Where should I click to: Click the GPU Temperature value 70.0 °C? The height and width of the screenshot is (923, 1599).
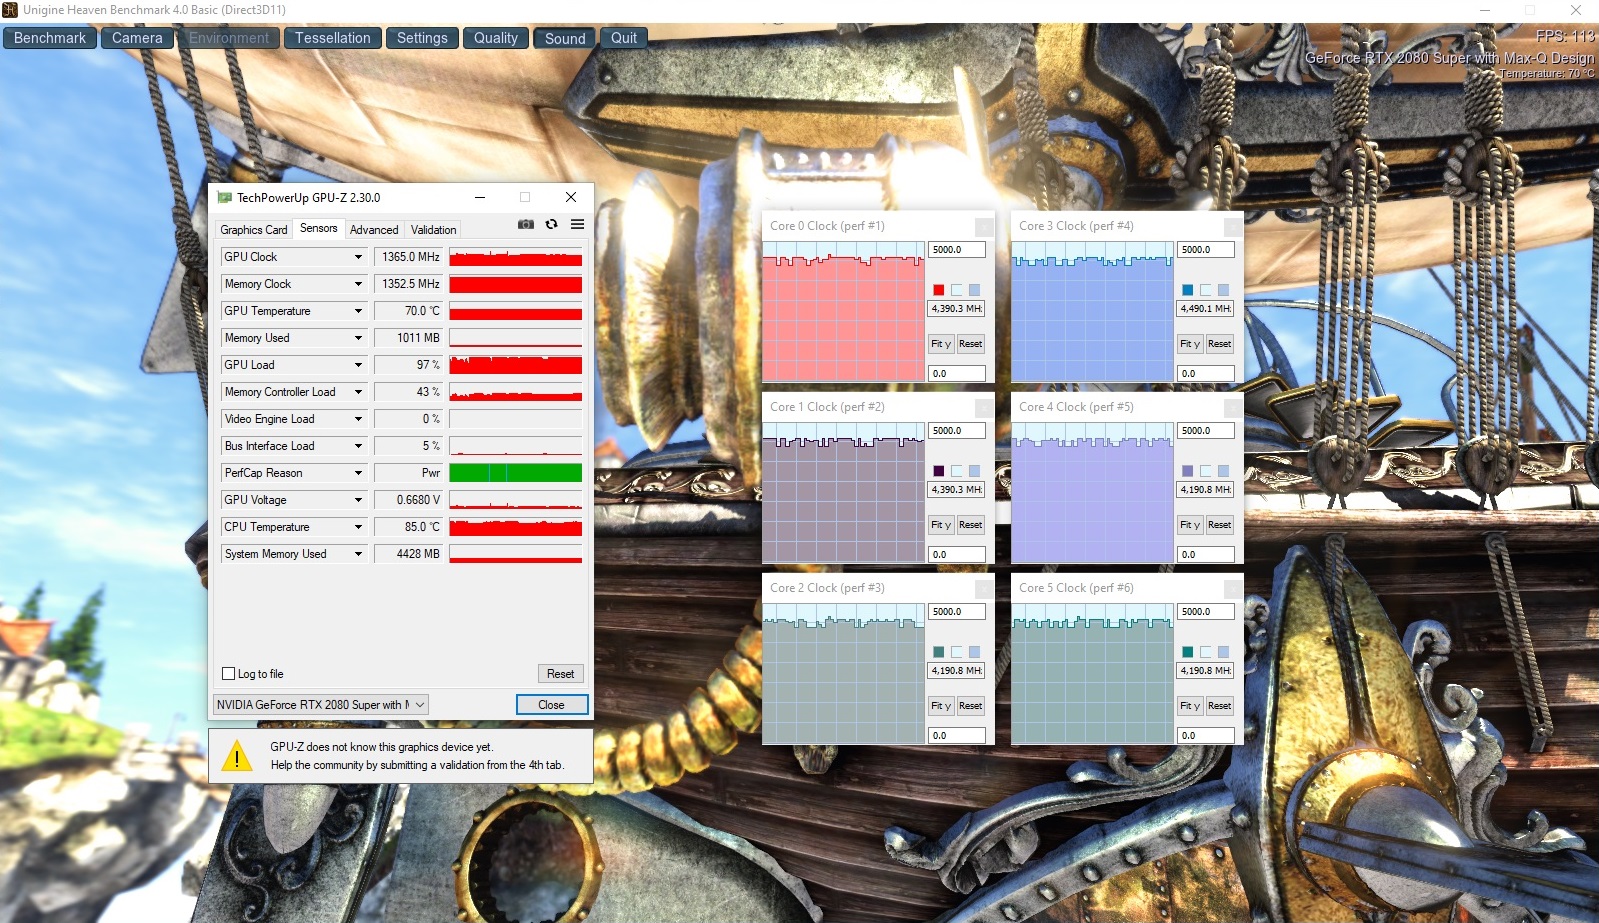click(408, 311)
